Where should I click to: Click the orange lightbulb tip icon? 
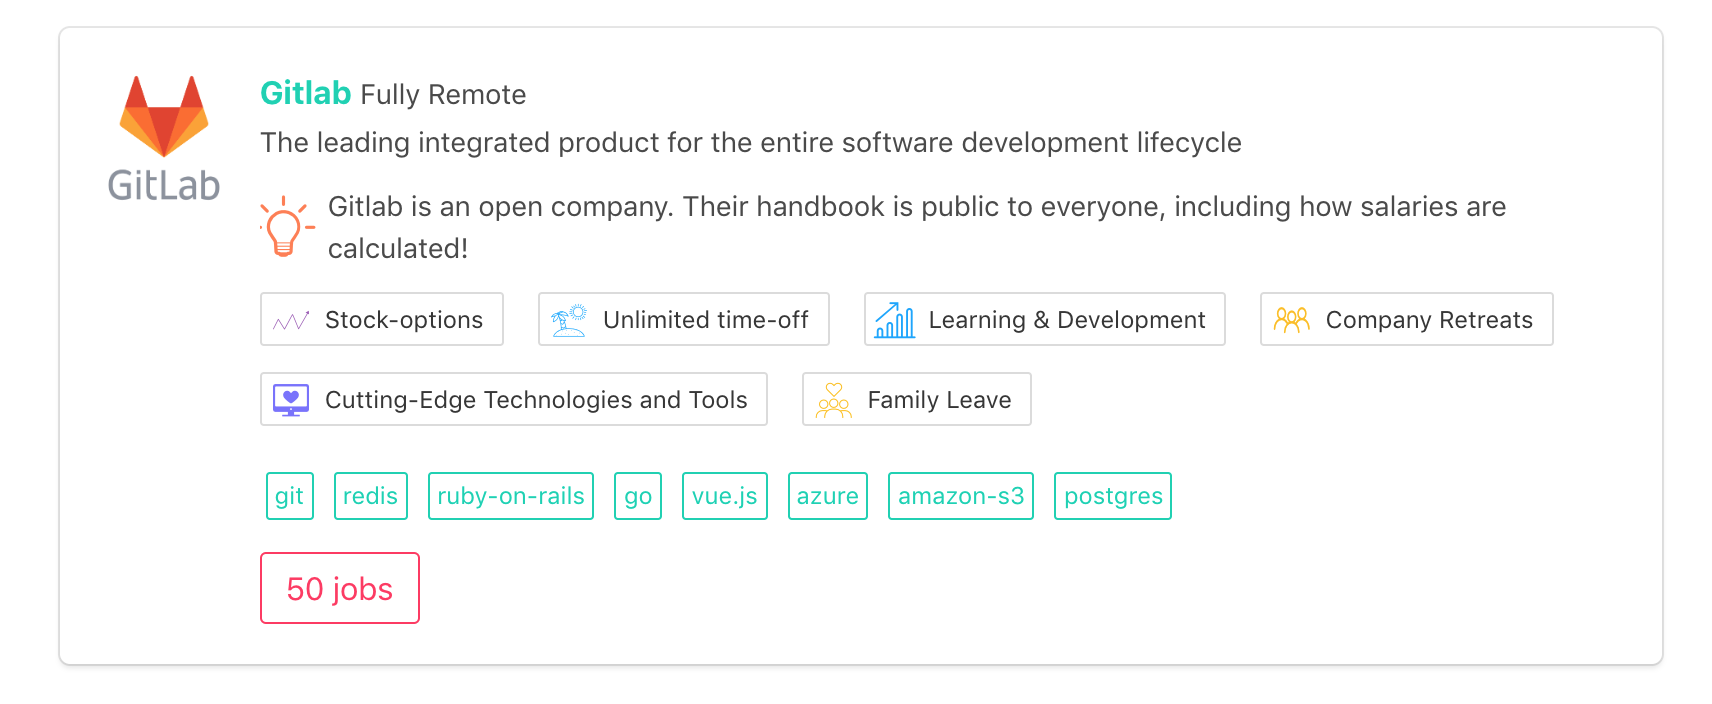(286, 226)
